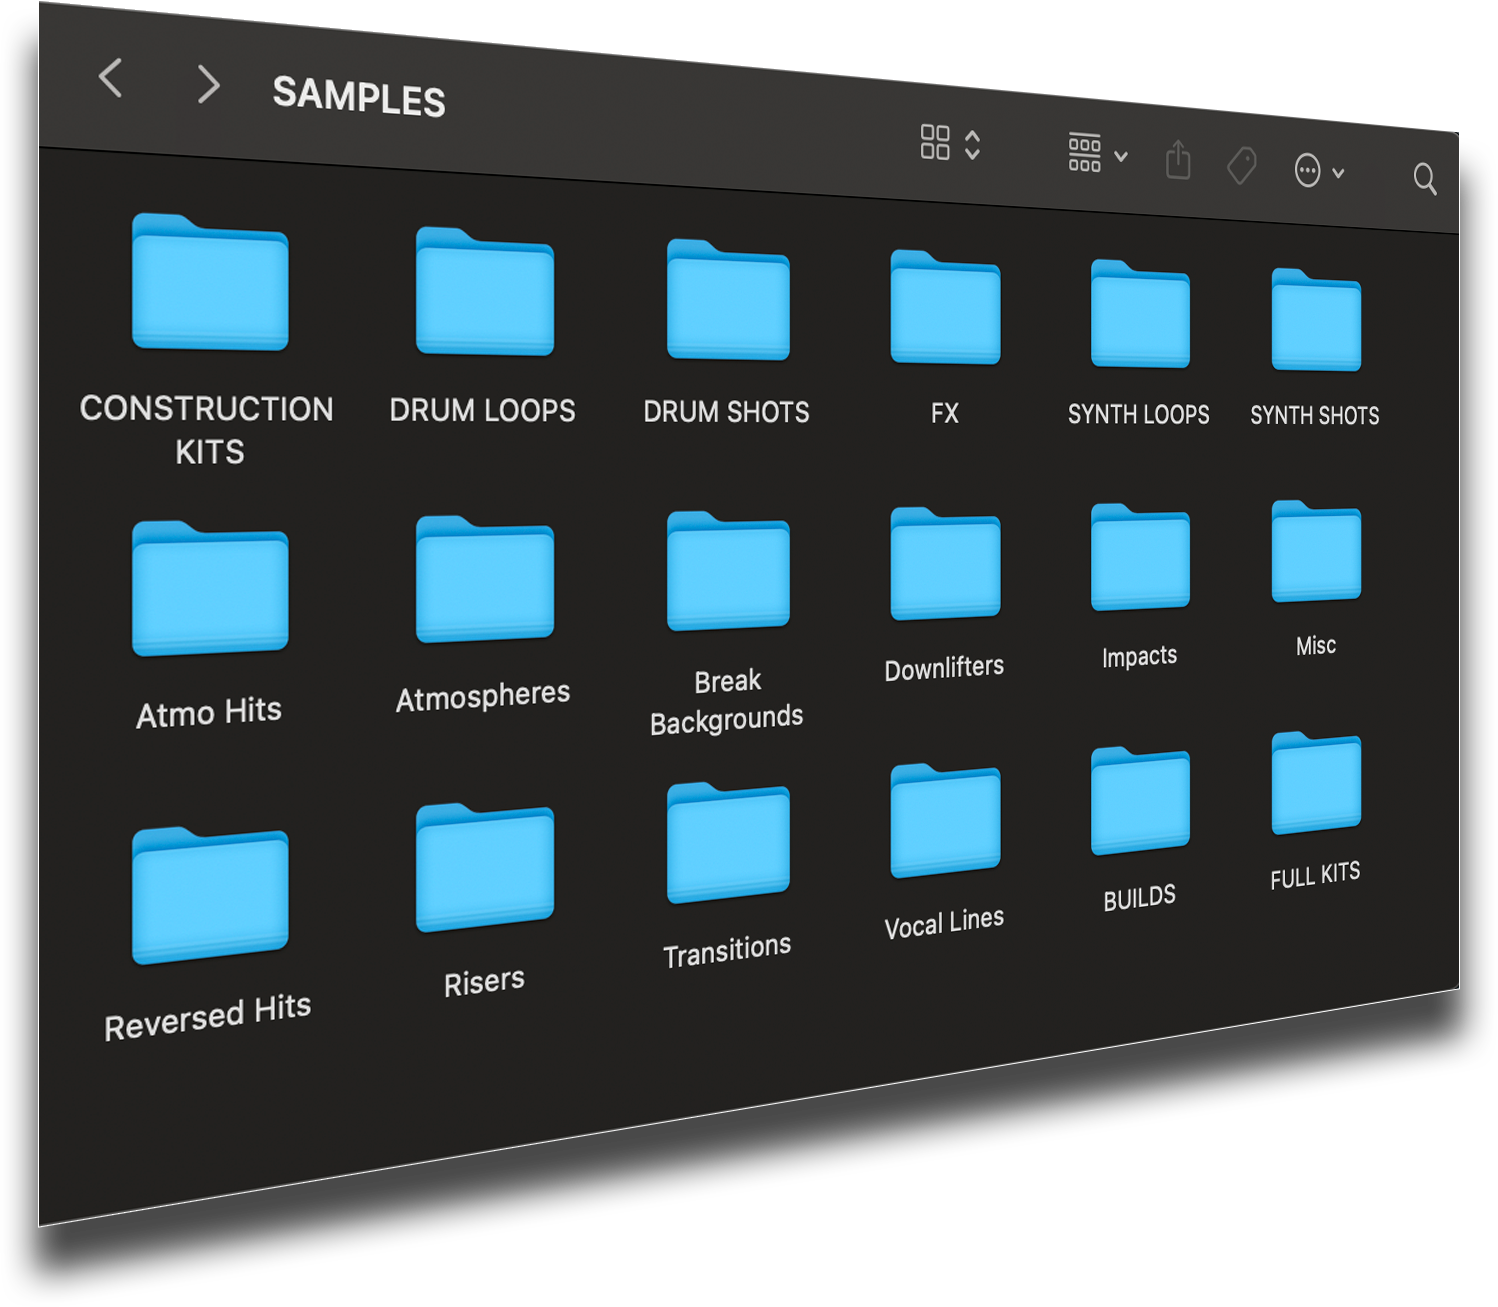Select the DRUM LOOPS folder

tap(485, 293)
